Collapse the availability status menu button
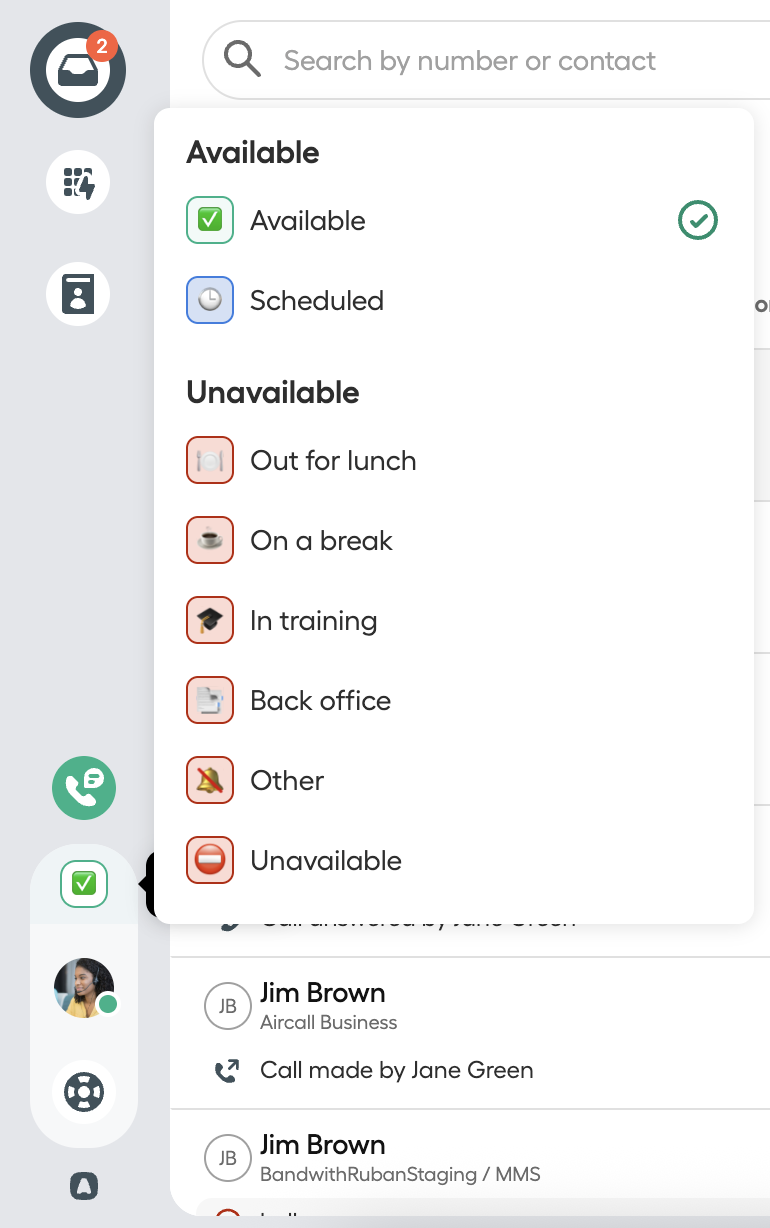This screenshot has width=770, height=1228. pos(84,884)
